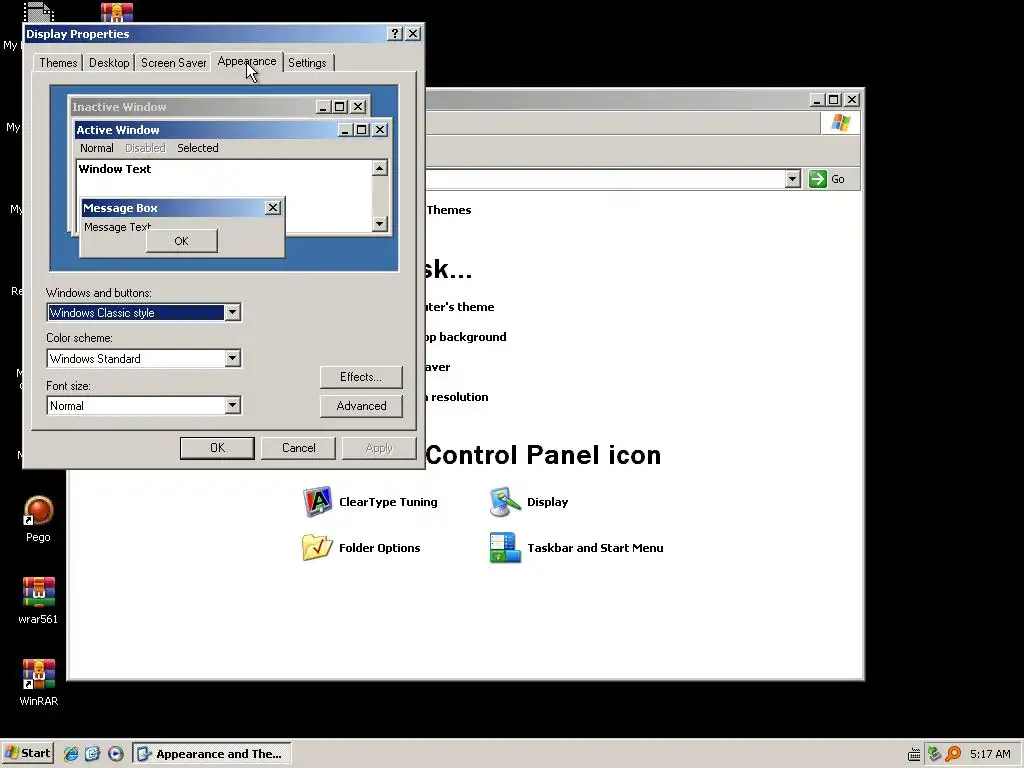Click the keyboard icon in system tray
This screenshot has height=768, width=1024.
point(914,754)
